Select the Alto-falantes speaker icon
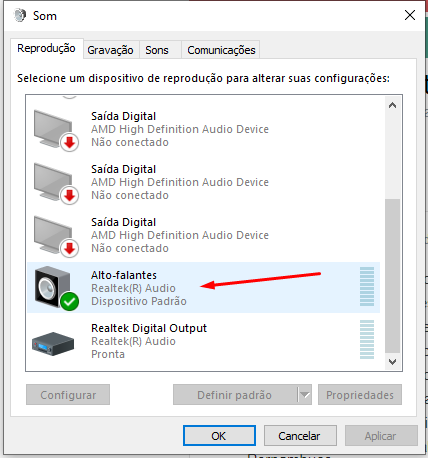The image size is (428, 458). (52, 287)
